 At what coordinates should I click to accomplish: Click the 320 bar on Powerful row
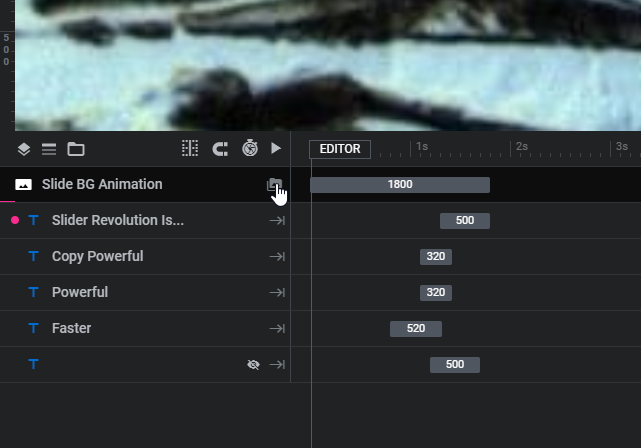click(436, 293)
